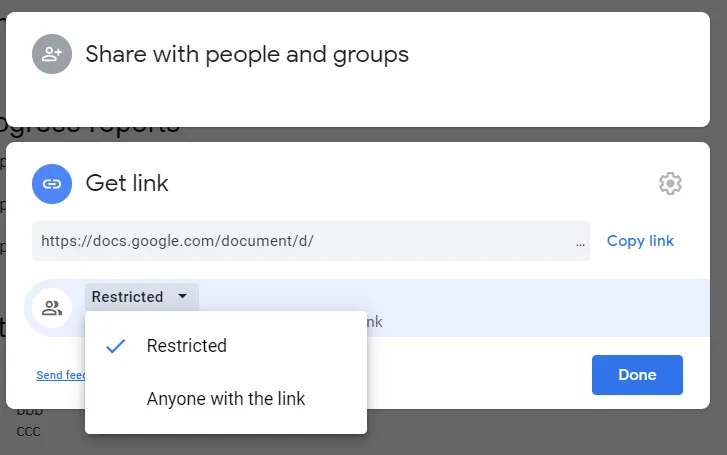Click the link description text beside the menu
The image size is (727, 455).
click(x=375, y=322)
